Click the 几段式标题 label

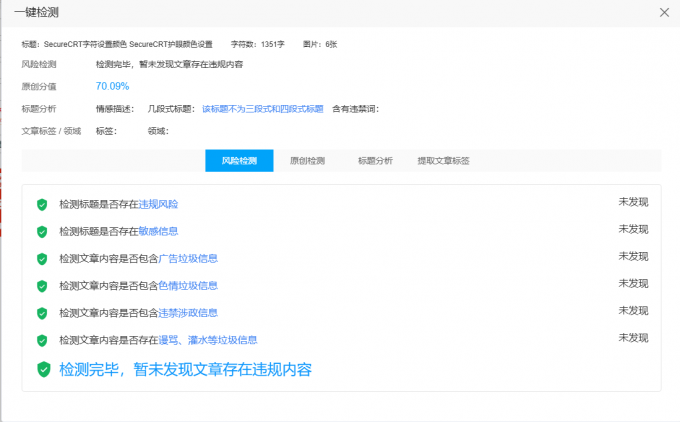click(171, 109)
